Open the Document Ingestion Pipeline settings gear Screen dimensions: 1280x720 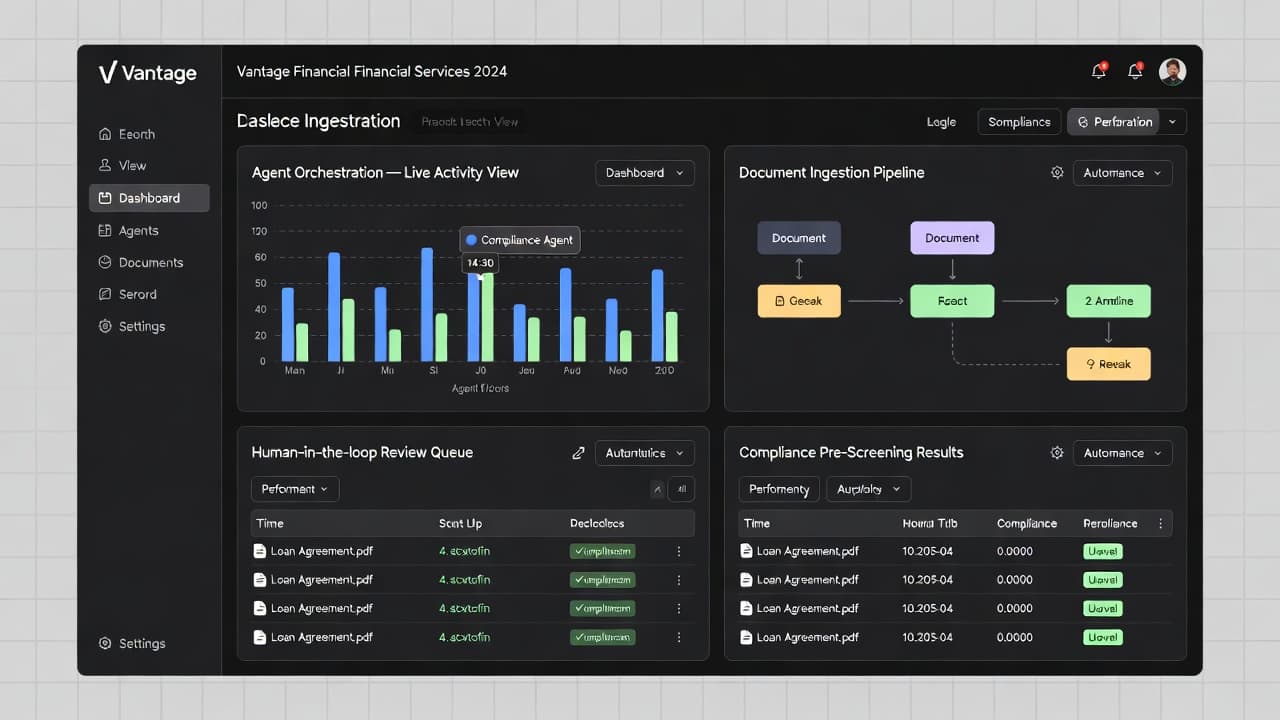point(1057,172)
